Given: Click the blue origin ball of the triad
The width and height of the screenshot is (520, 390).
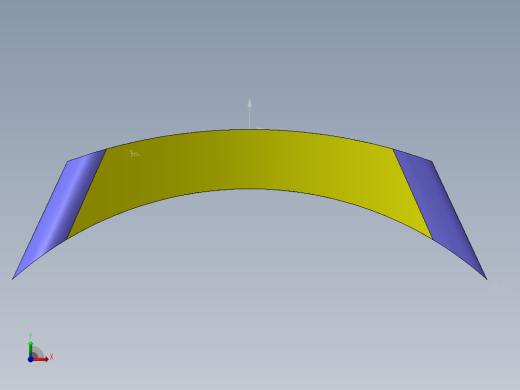Looking at the screenshot, I should tap(30, 359).
